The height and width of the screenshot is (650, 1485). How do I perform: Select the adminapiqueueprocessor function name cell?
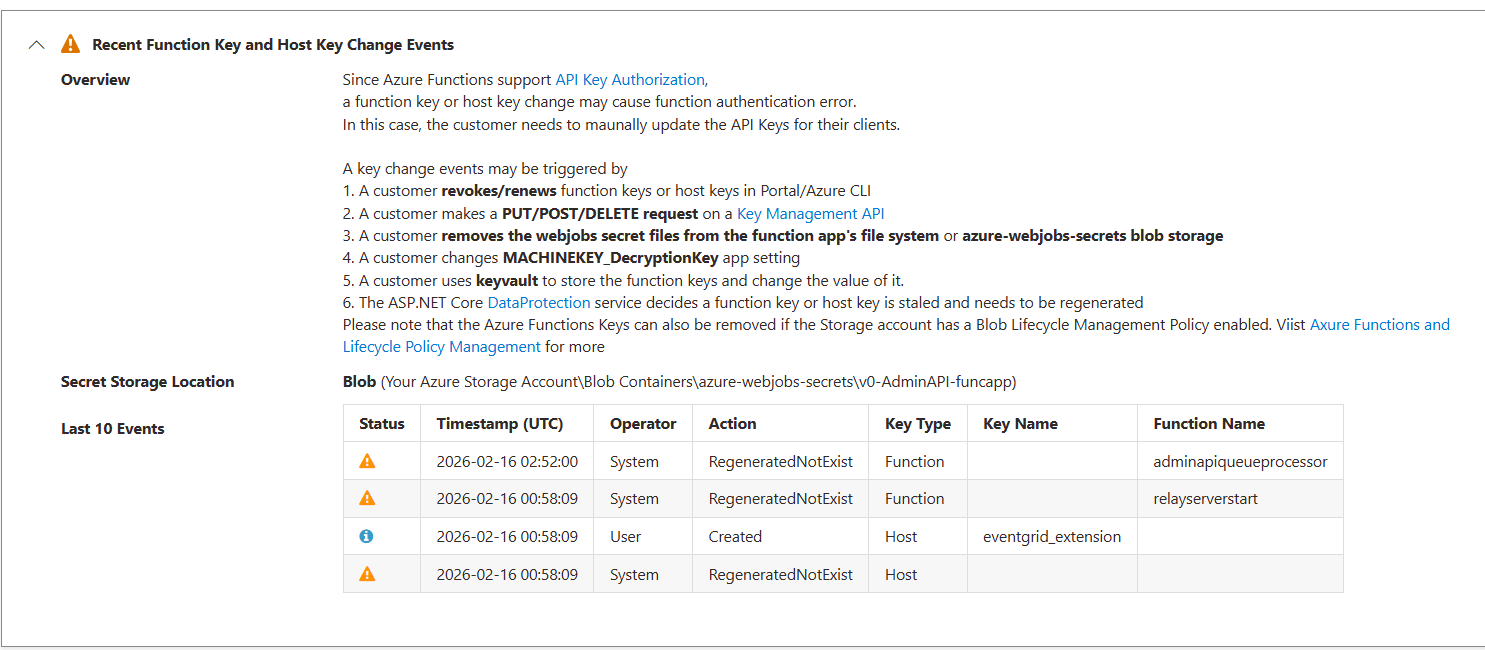[1240, 462]
